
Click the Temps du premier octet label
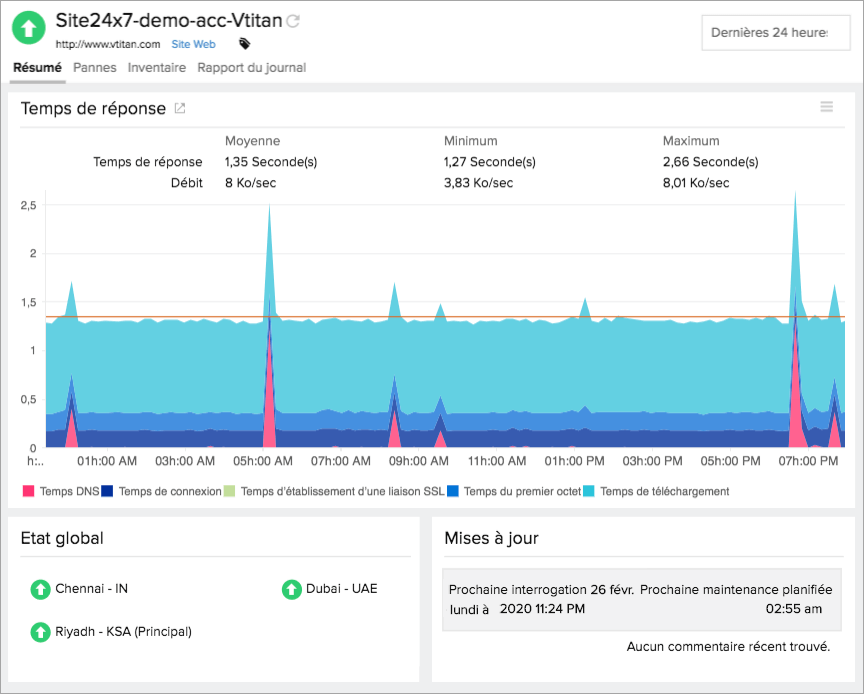point(522,491)
